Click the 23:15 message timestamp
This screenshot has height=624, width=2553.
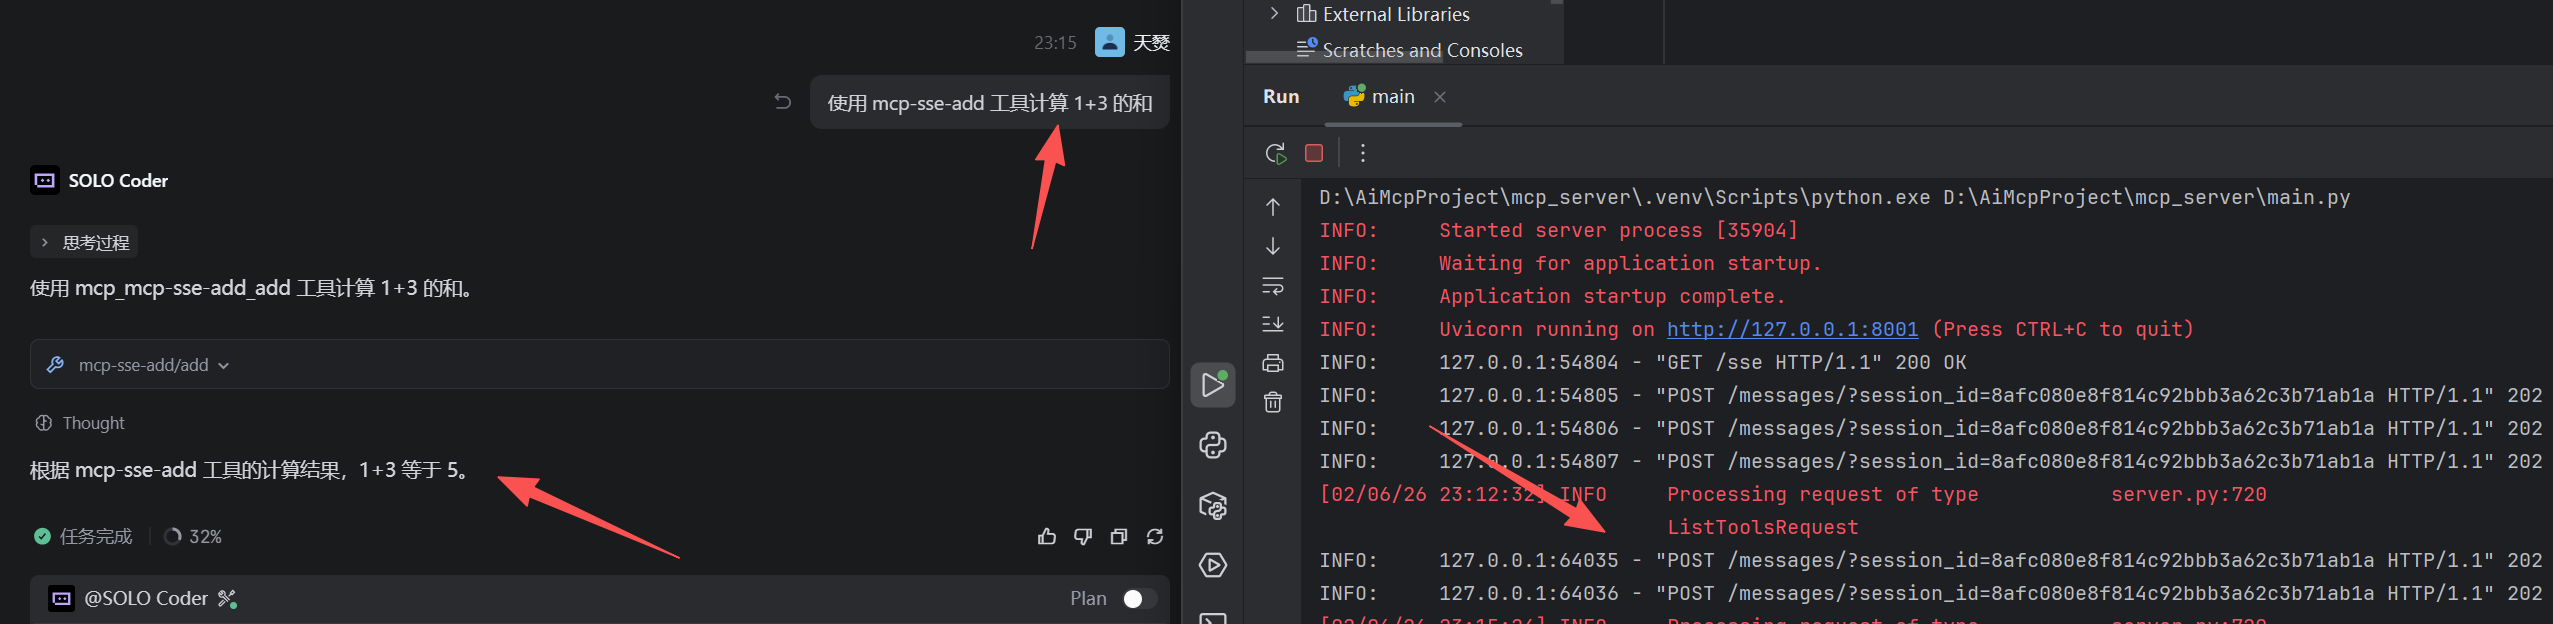1055,43
